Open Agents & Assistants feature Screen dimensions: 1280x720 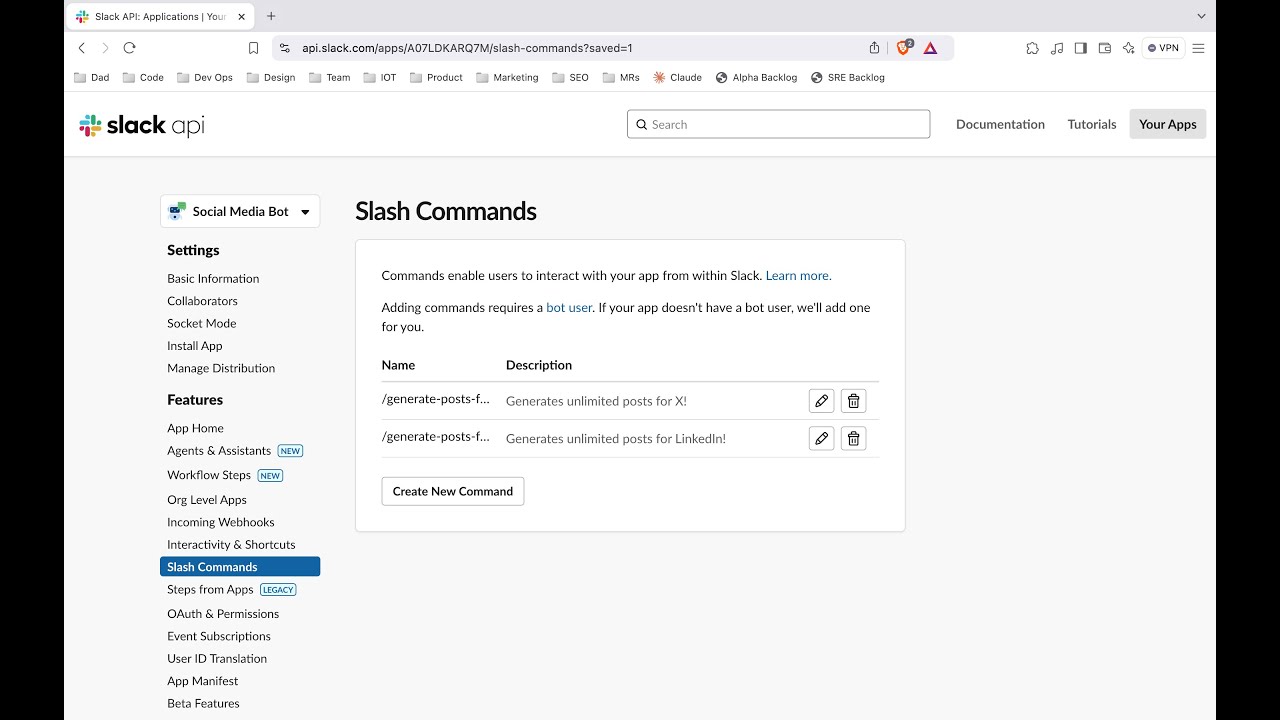(219, 450)
